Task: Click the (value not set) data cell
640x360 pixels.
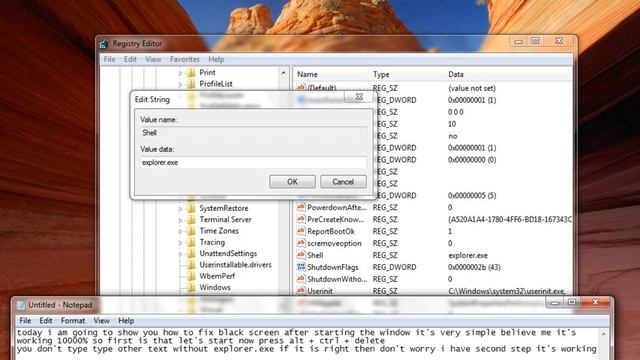Action: pos(472,88)
